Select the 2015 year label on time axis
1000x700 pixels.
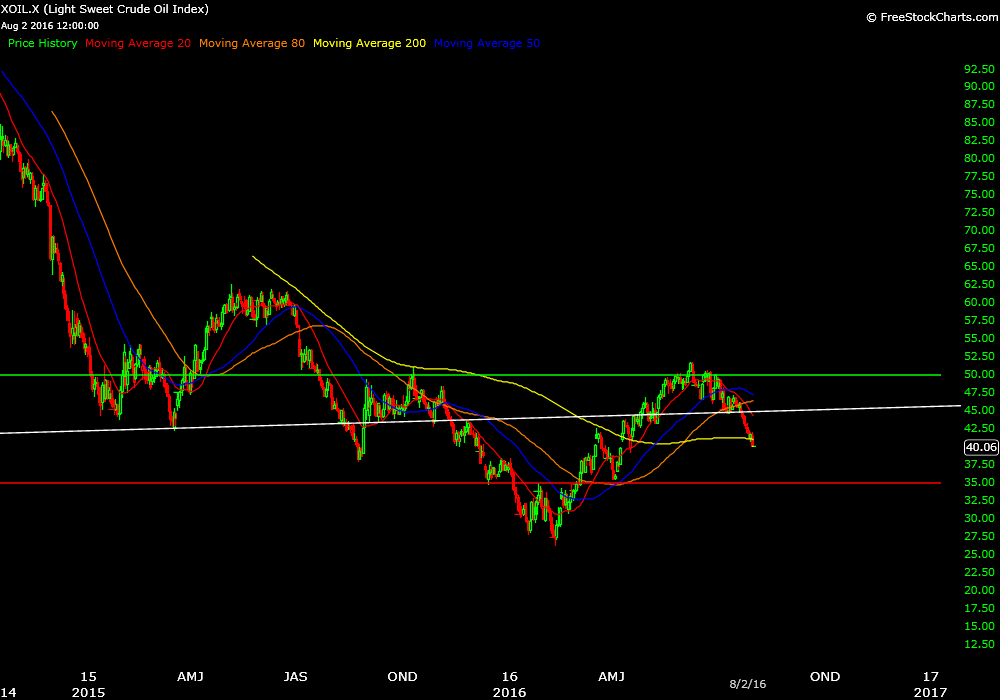[88, 692]
